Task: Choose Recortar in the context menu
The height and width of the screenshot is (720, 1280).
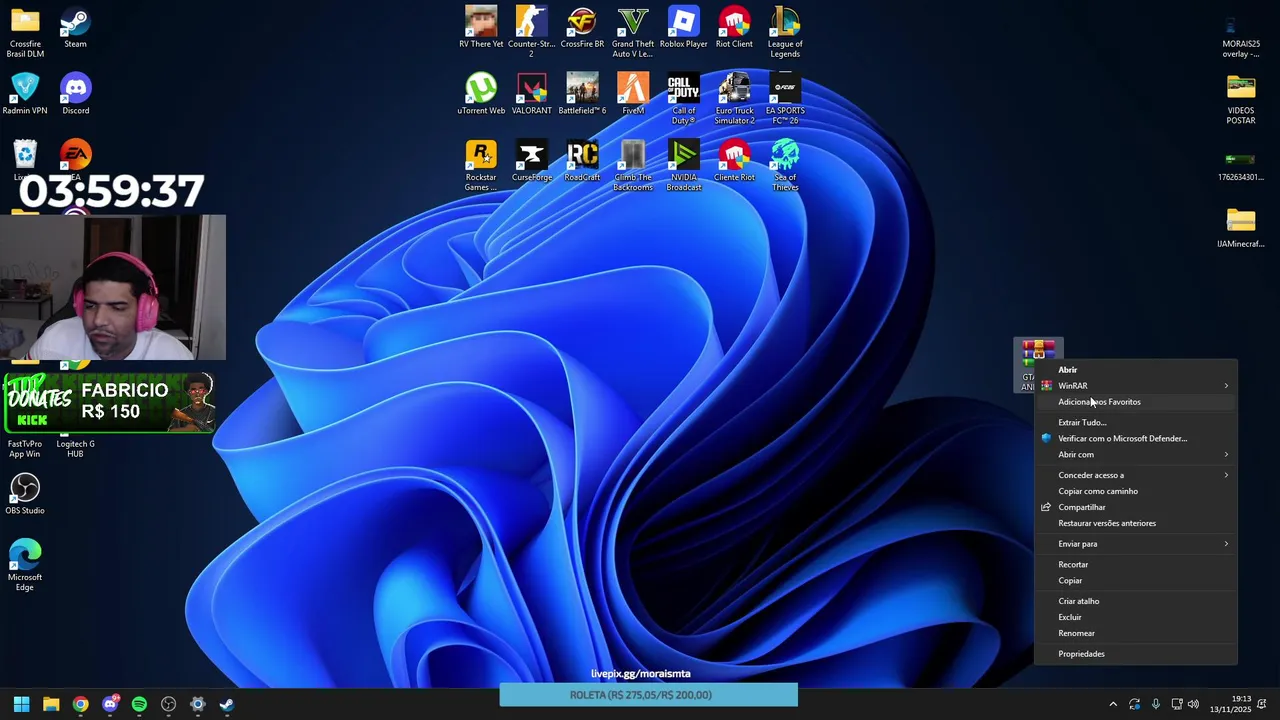Action: [1136, 565]
